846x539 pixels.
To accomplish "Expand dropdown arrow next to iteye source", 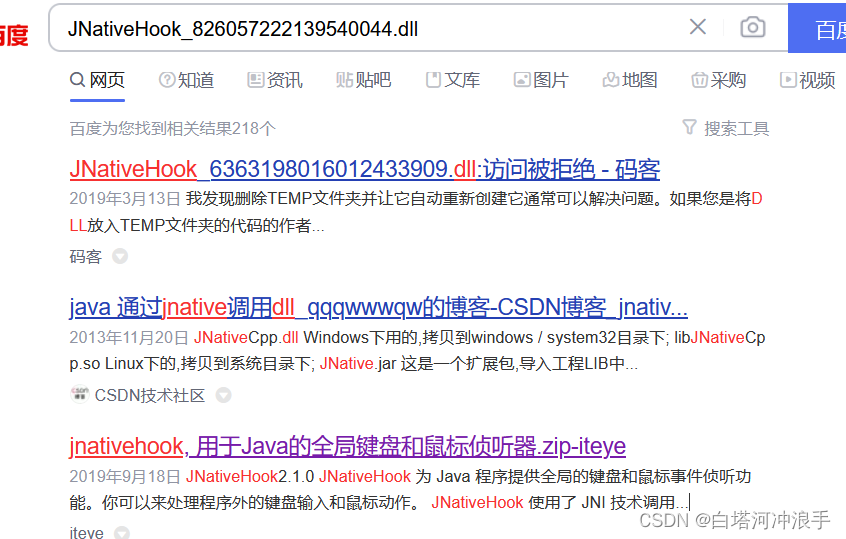I will pyautogui.click(x=122, y=533).
